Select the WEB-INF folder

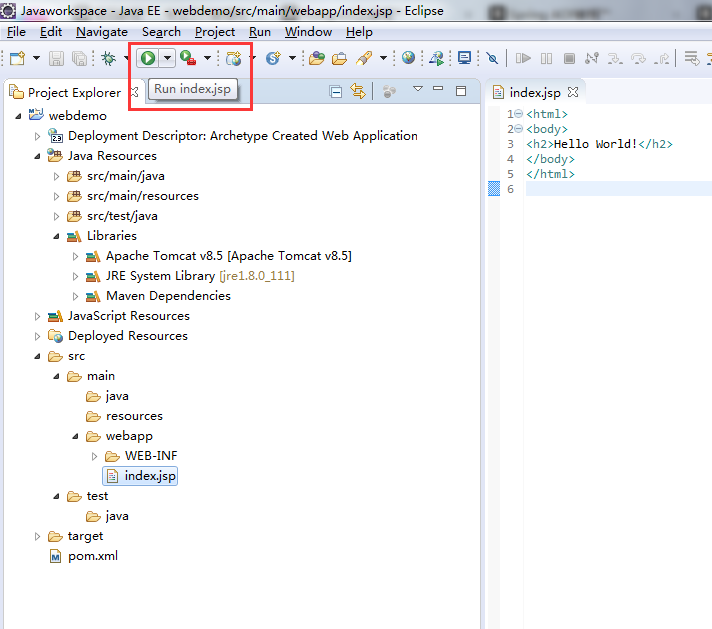tap(141, 456)
